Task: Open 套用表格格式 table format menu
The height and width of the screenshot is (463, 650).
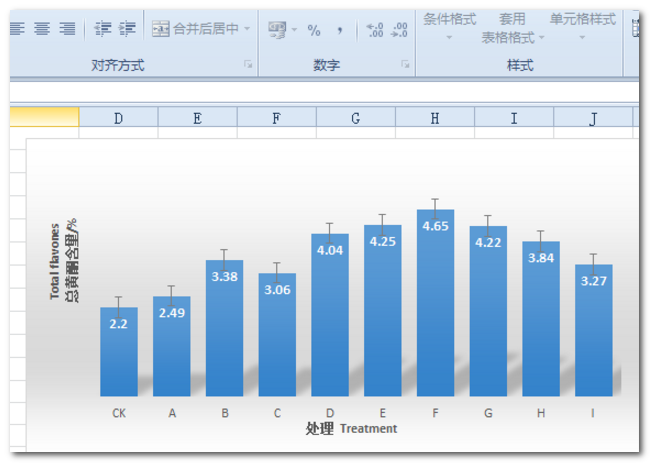Action: pos(512,27)
